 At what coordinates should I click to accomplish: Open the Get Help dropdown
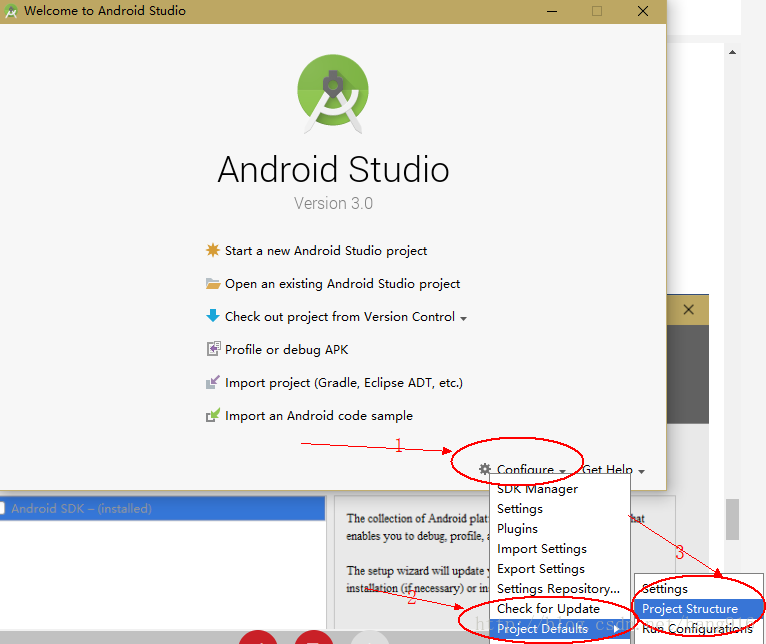608,470
